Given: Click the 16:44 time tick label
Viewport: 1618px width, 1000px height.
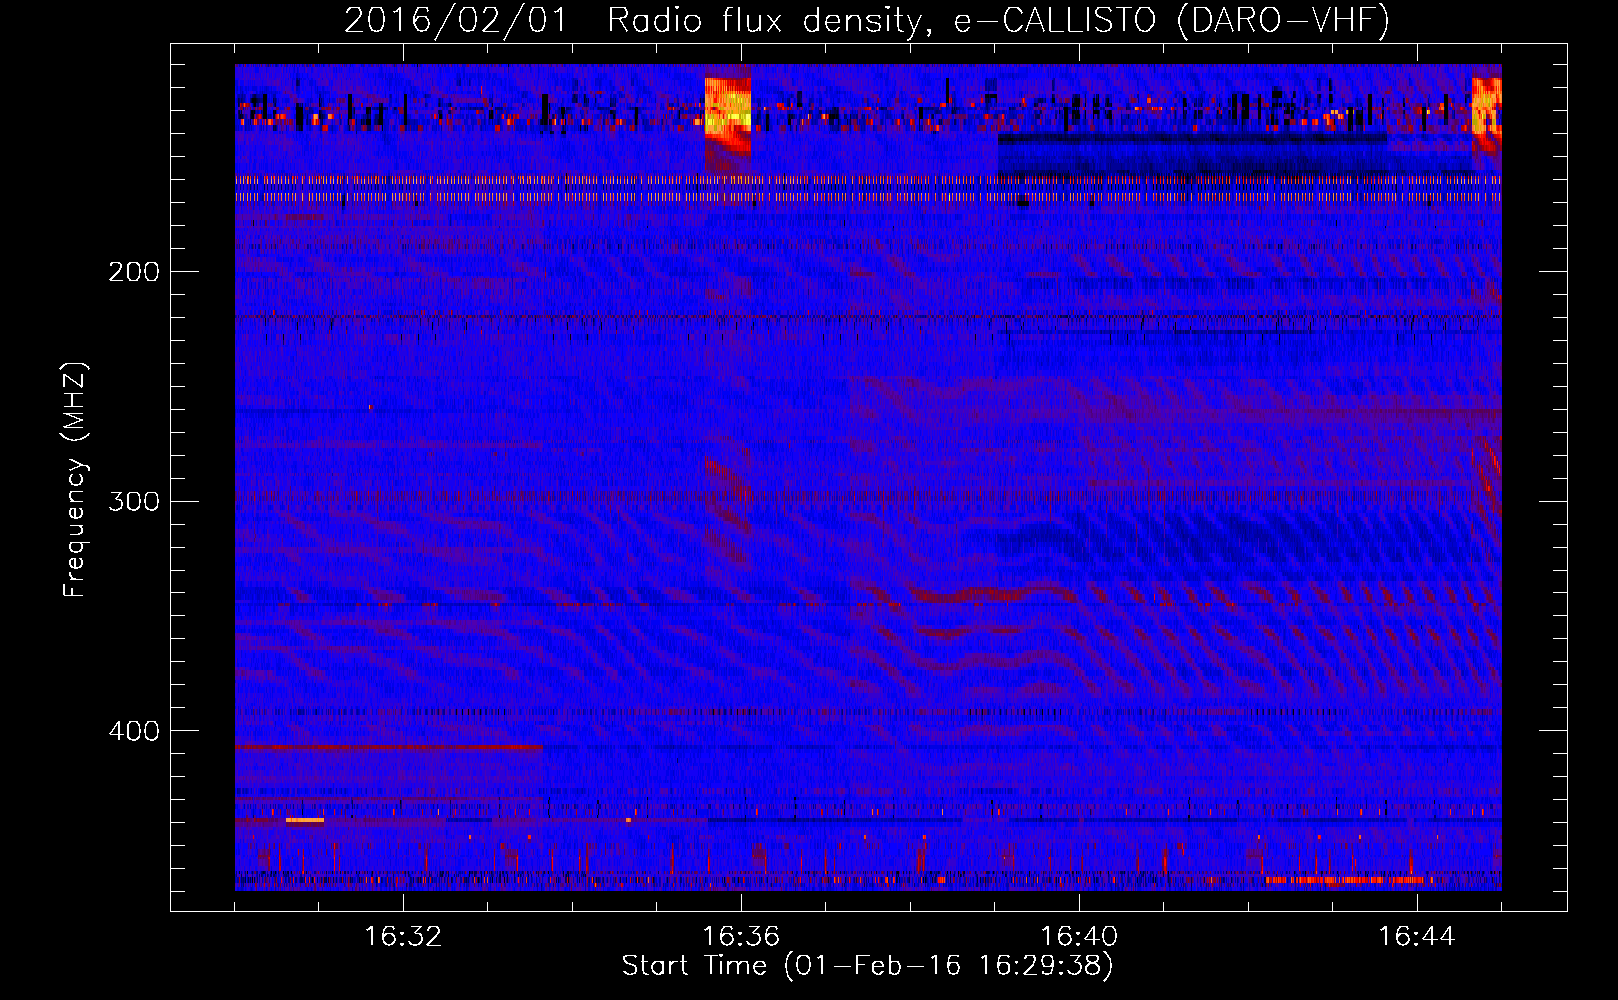Looking at the screenshot, I should tap(1417, 937).
